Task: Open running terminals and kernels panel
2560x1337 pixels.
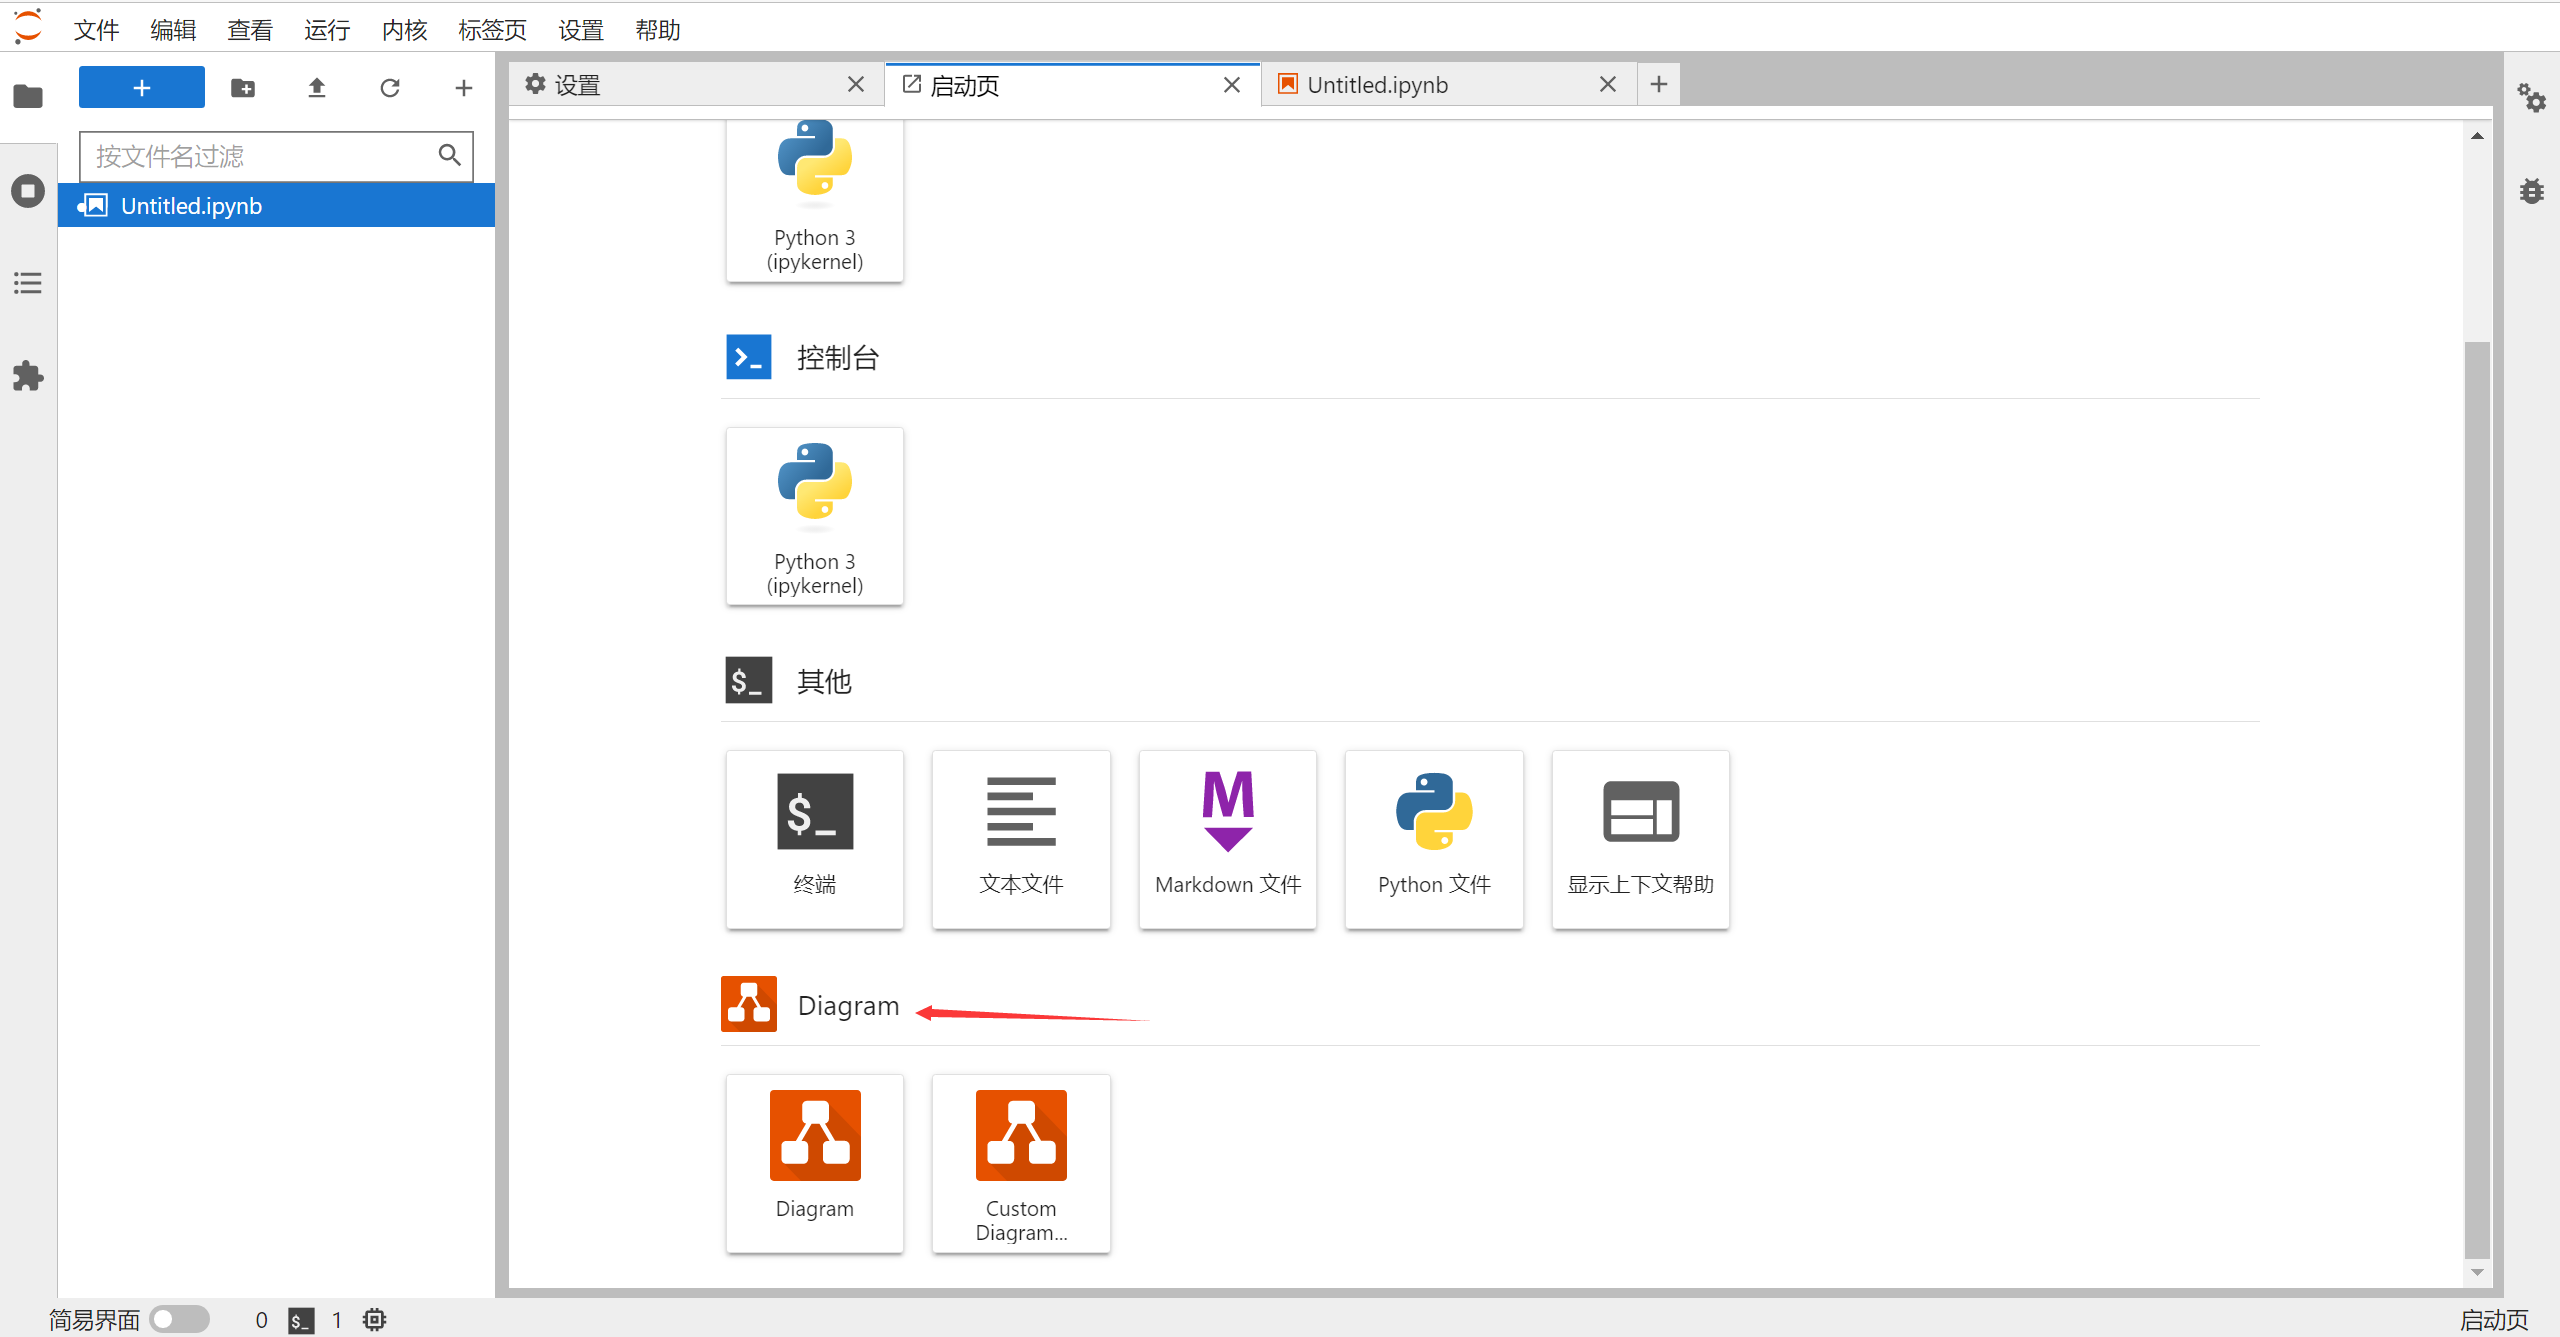Action: click(28, 191)
